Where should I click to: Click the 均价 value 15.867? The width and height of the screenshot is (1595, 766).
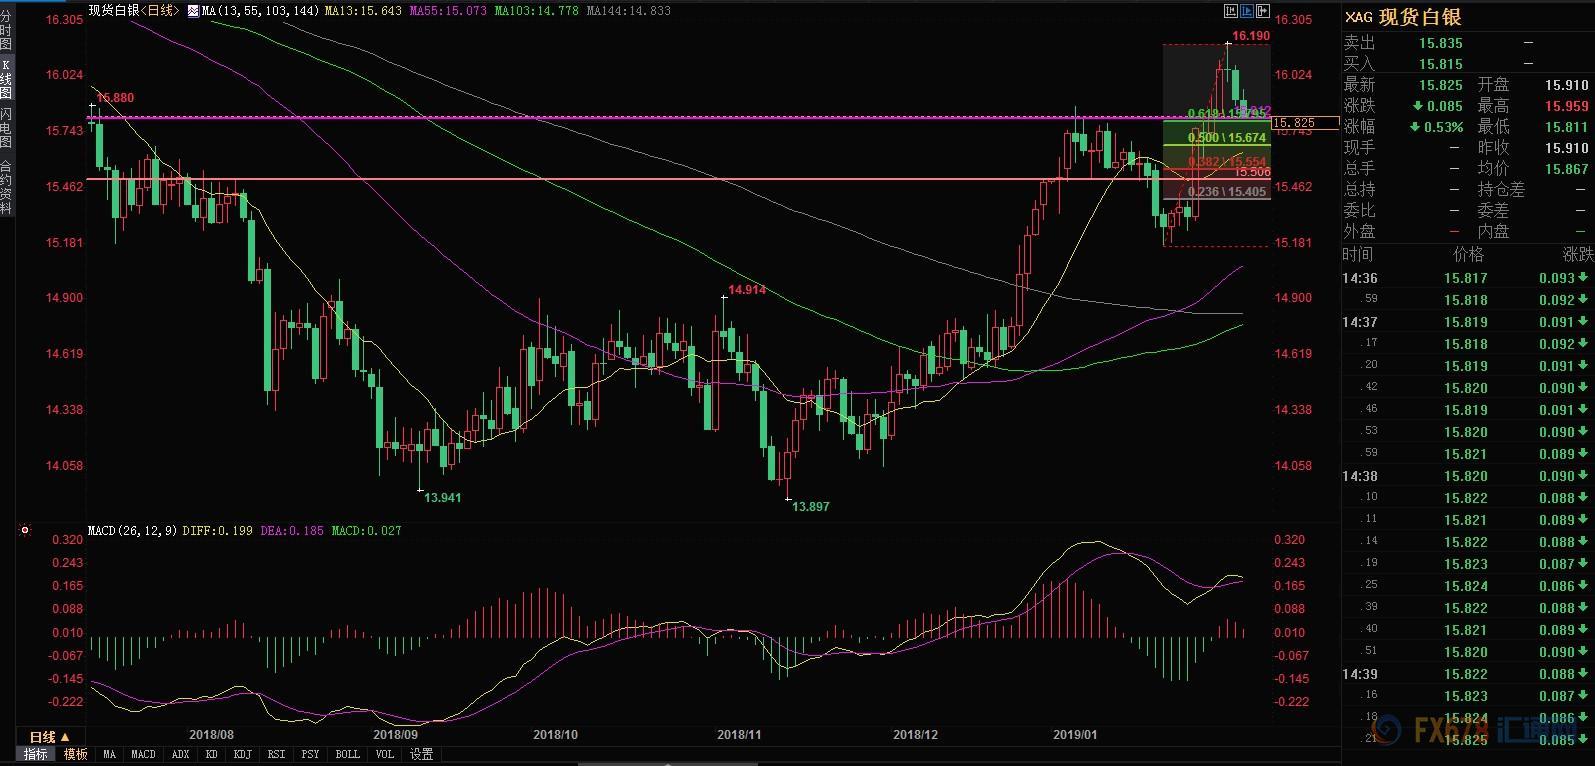tap(1567, 169)
